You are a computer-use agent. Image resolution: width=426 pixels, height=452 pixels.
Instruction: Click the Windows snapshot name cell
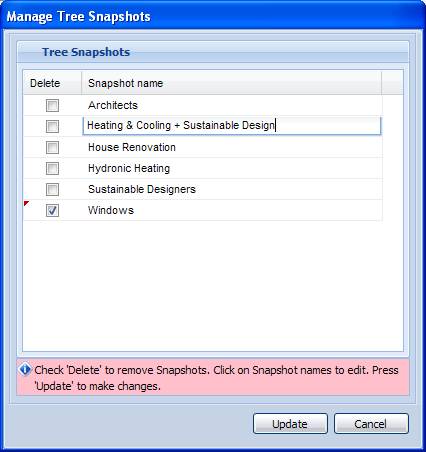232,210
